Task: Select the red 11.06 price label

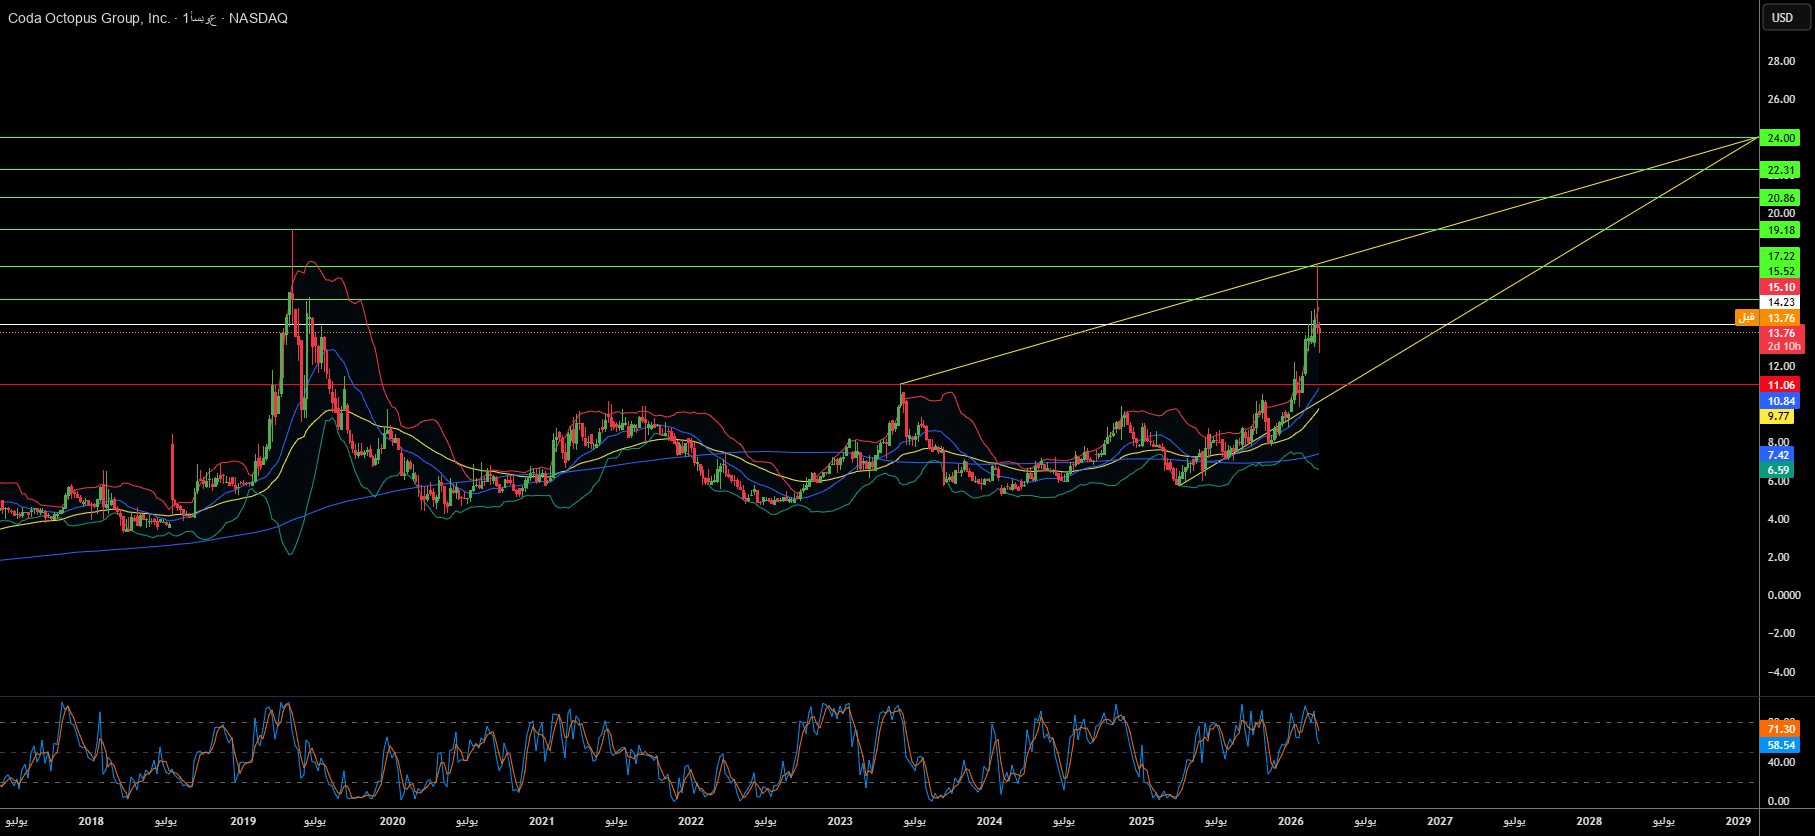Action: pyautogui.click(x=1781, y=385)
